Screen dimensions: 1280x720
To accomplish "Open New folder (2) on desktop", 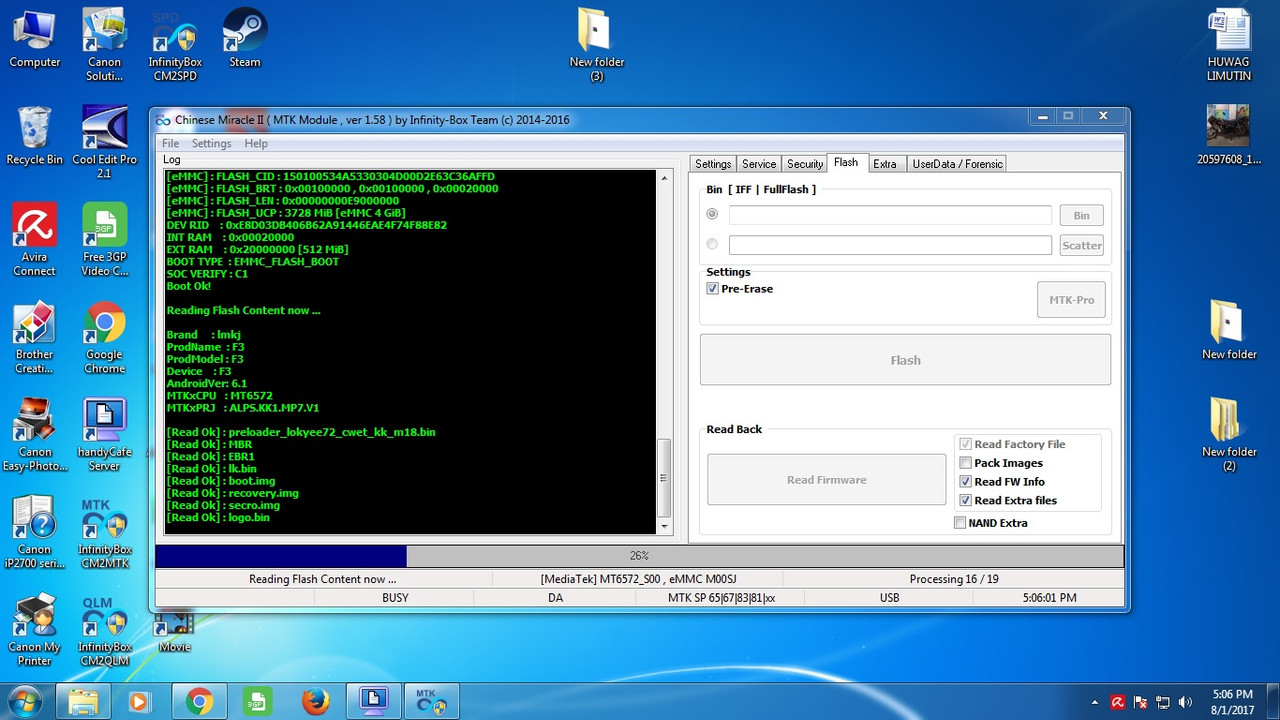I will tap(1228, 435).
